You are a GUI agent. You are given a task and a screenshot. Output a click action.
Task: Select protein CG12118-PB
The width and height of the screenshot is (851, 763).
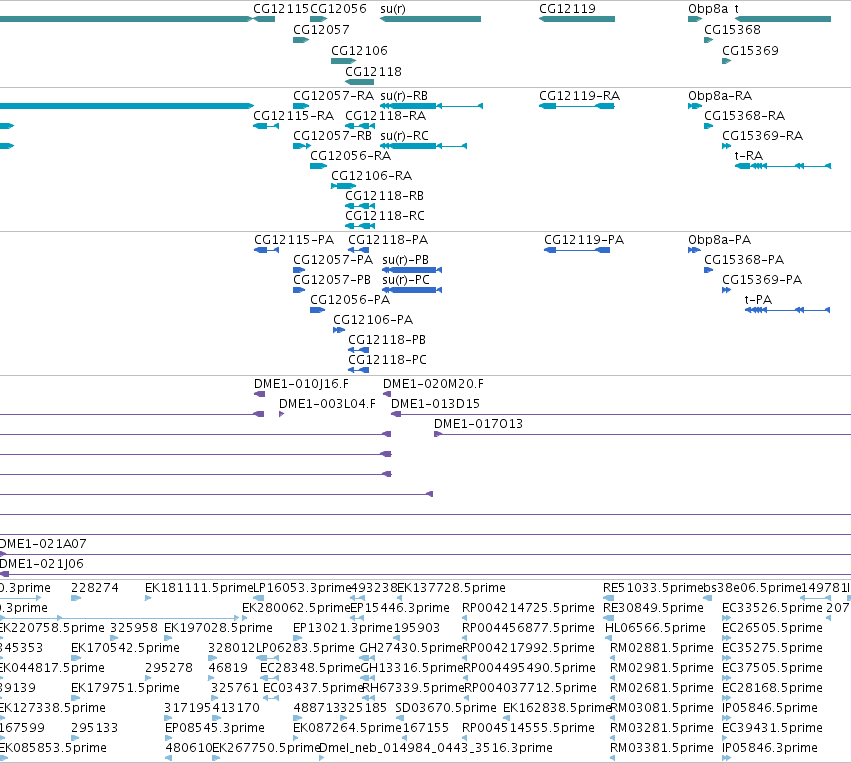[388, 341]
